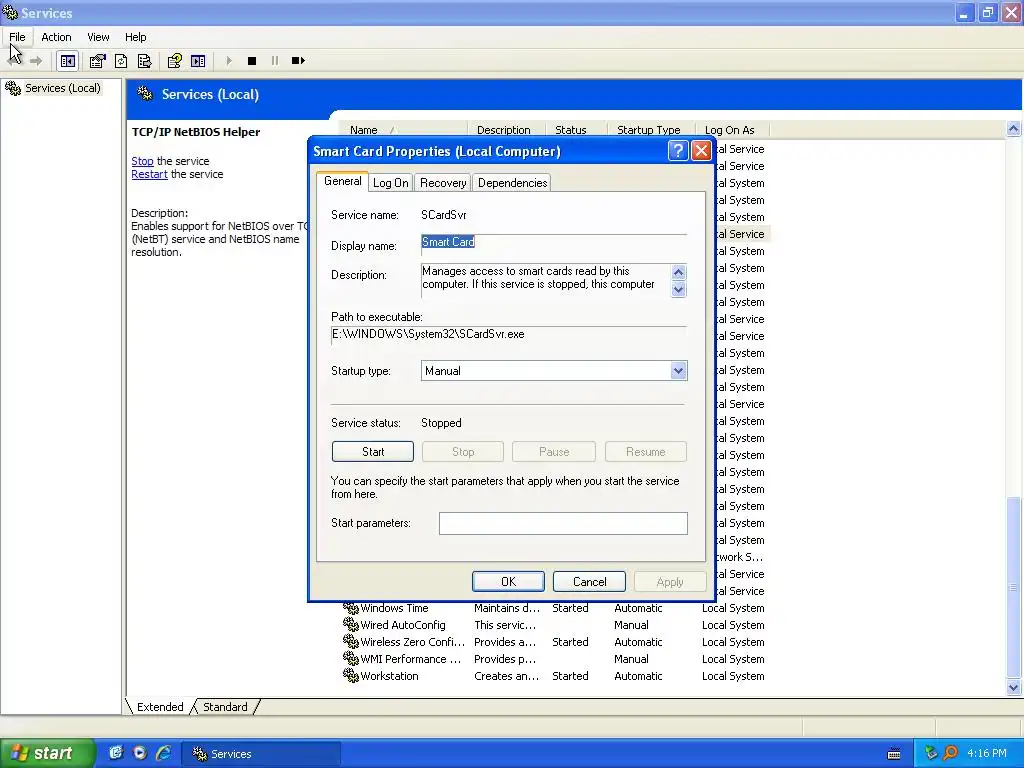Click the Start Service play toolbar icon
The height and width of the screenshot is (768, 1024).
tap(229, 61)
